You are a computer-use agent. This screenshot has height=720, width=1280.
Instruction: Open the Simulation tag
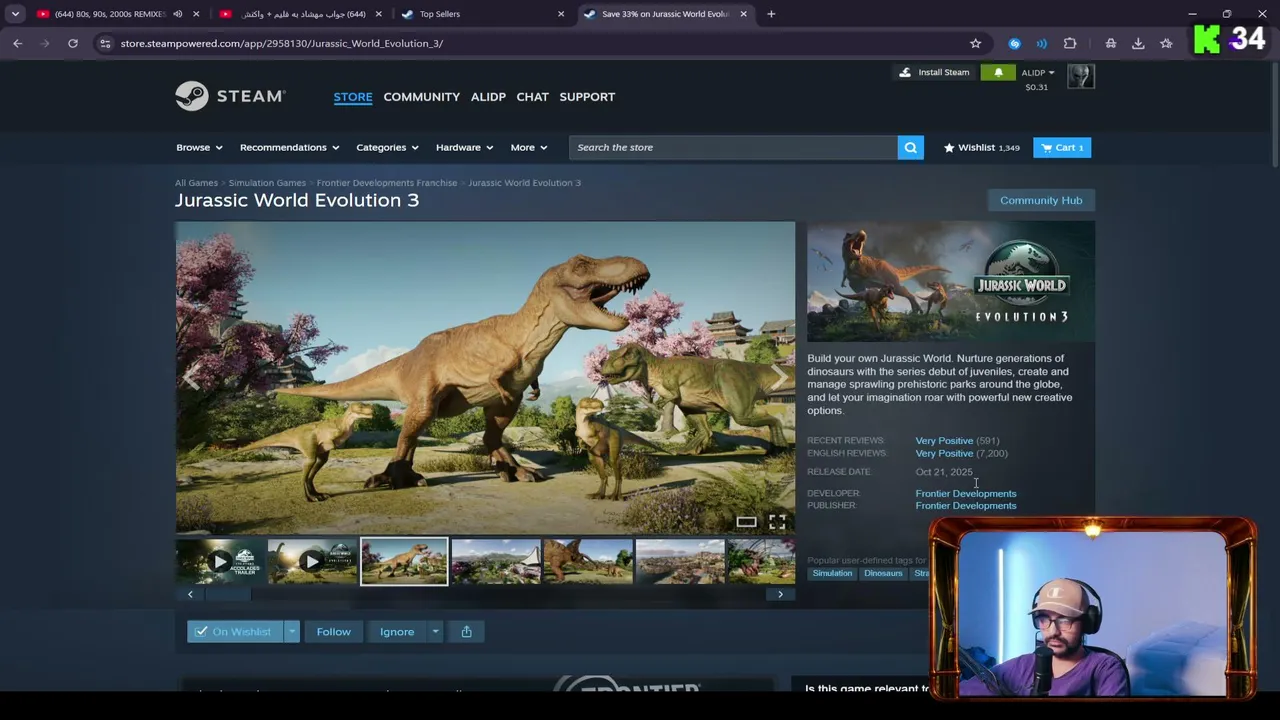832,574
